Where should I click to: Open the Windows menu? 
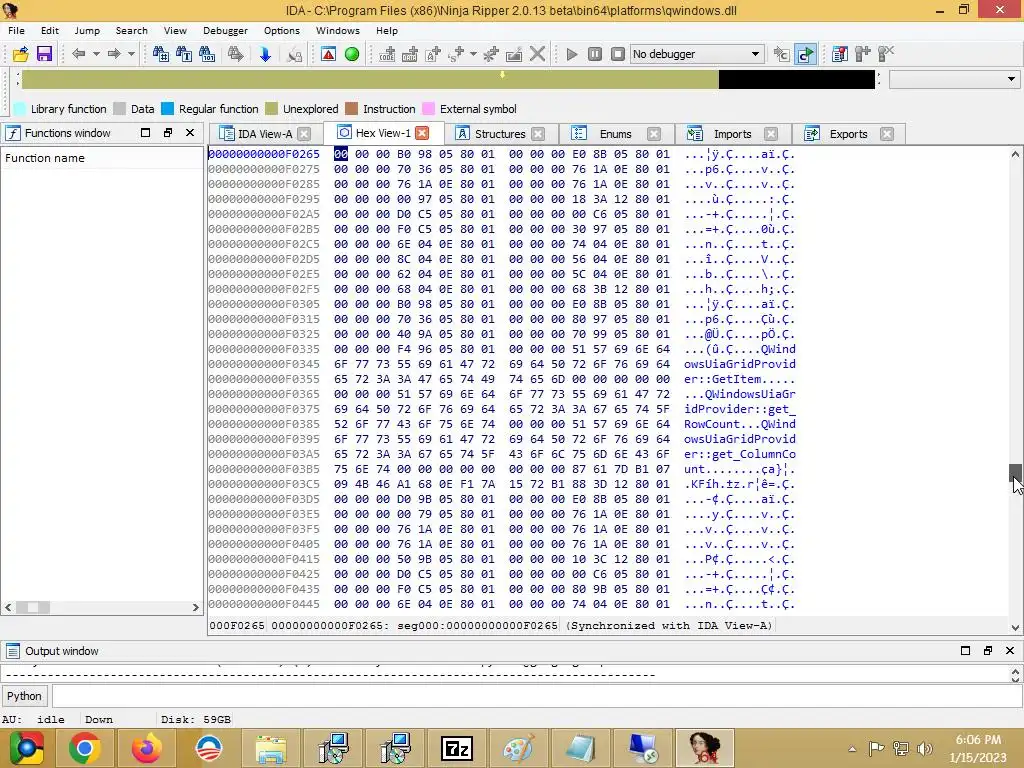[338, 31]
